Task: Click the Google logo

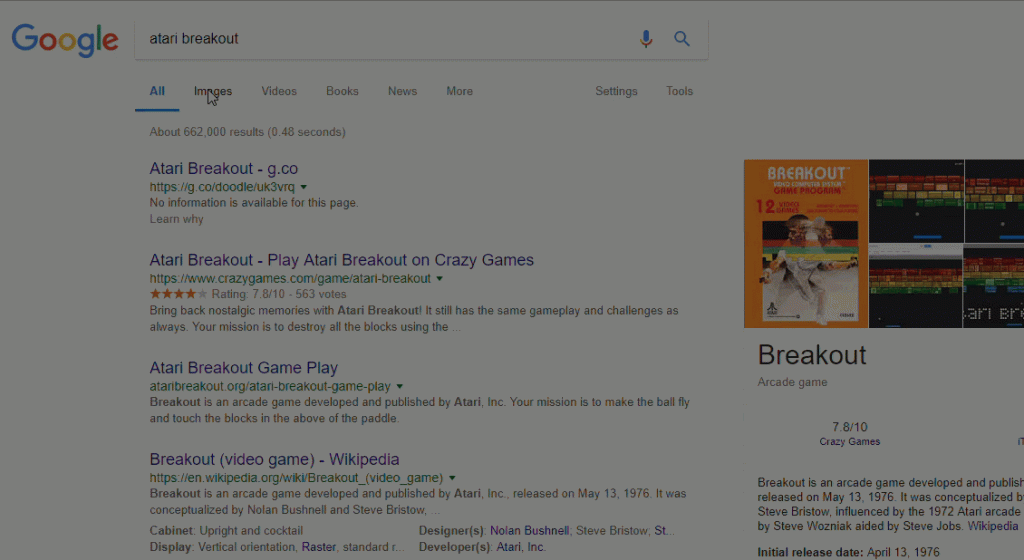Action: click(65, 39)
